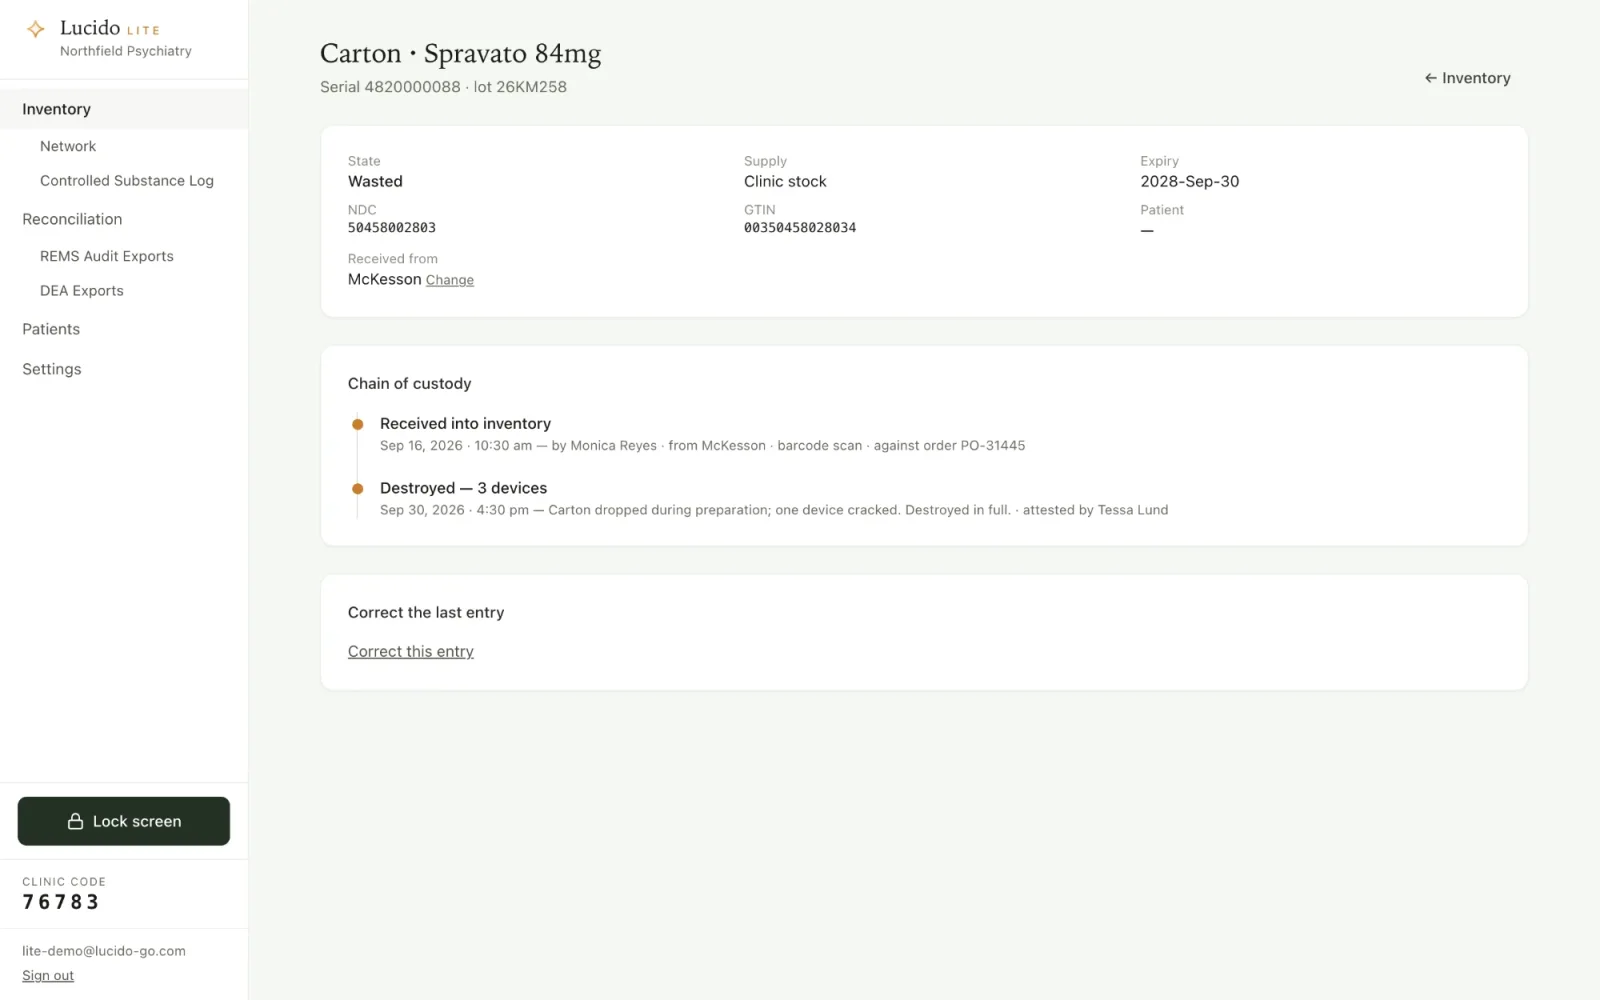The width and height of the screenshot is (1600, 1000).
Task: Click the Destroyed entry timeline dot
Action: 357,489
